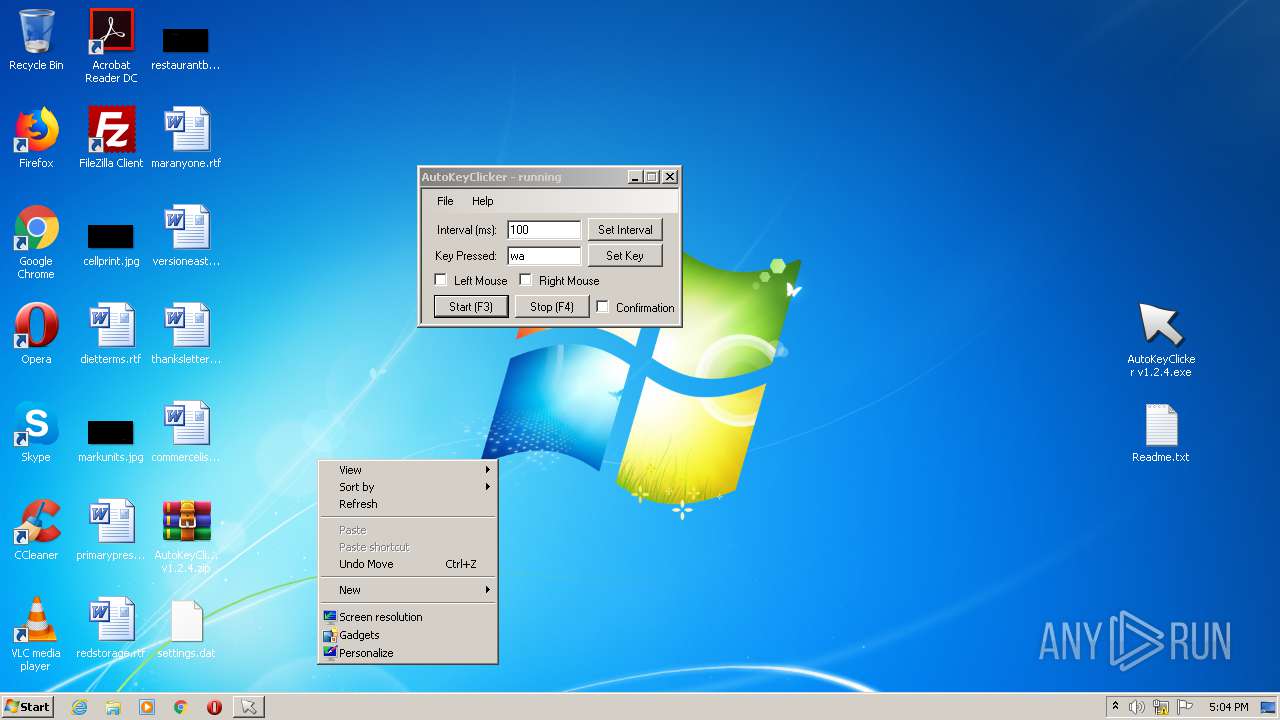Click the Action Center flag icon
The height and width of the screenshot is (720, 1280).
click(x=1185, y=707)
